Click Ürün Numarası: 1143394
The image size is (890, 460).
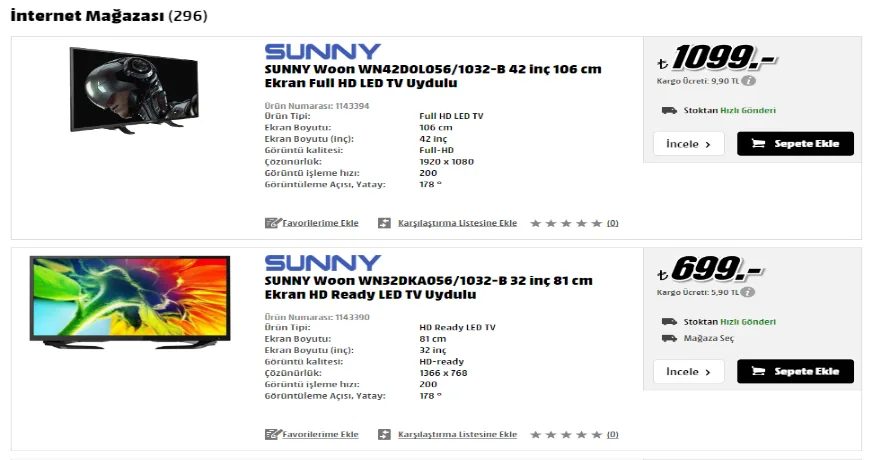(x=317, y=106)
